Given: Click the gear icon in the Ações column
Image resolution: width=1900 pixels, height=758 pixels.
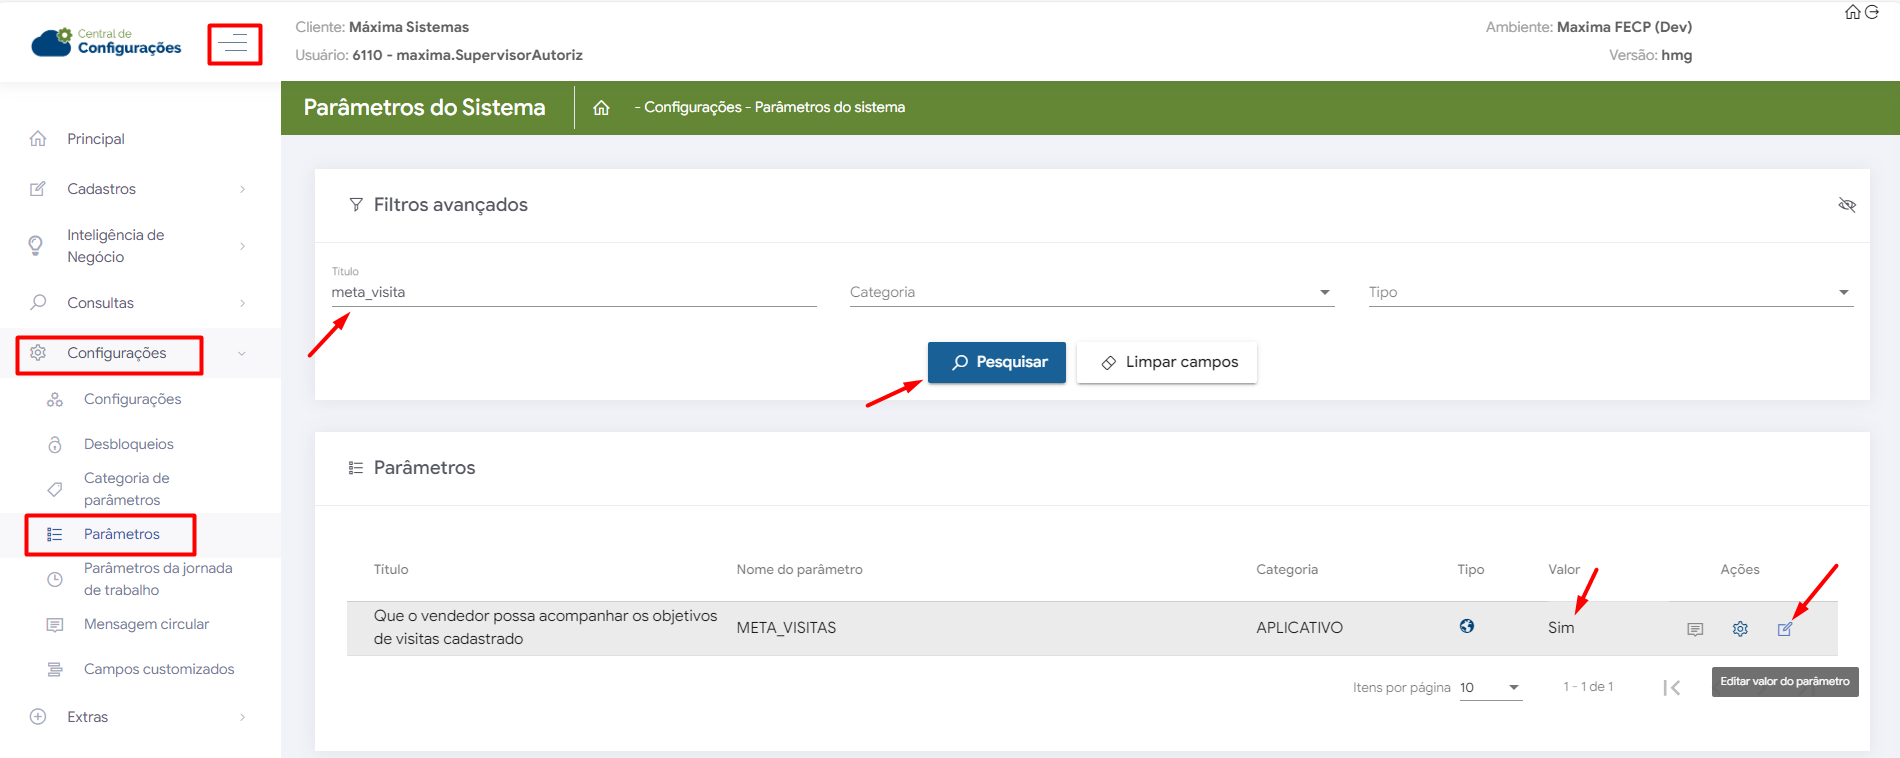Looking at the screenshot, I should (1740, 629).
